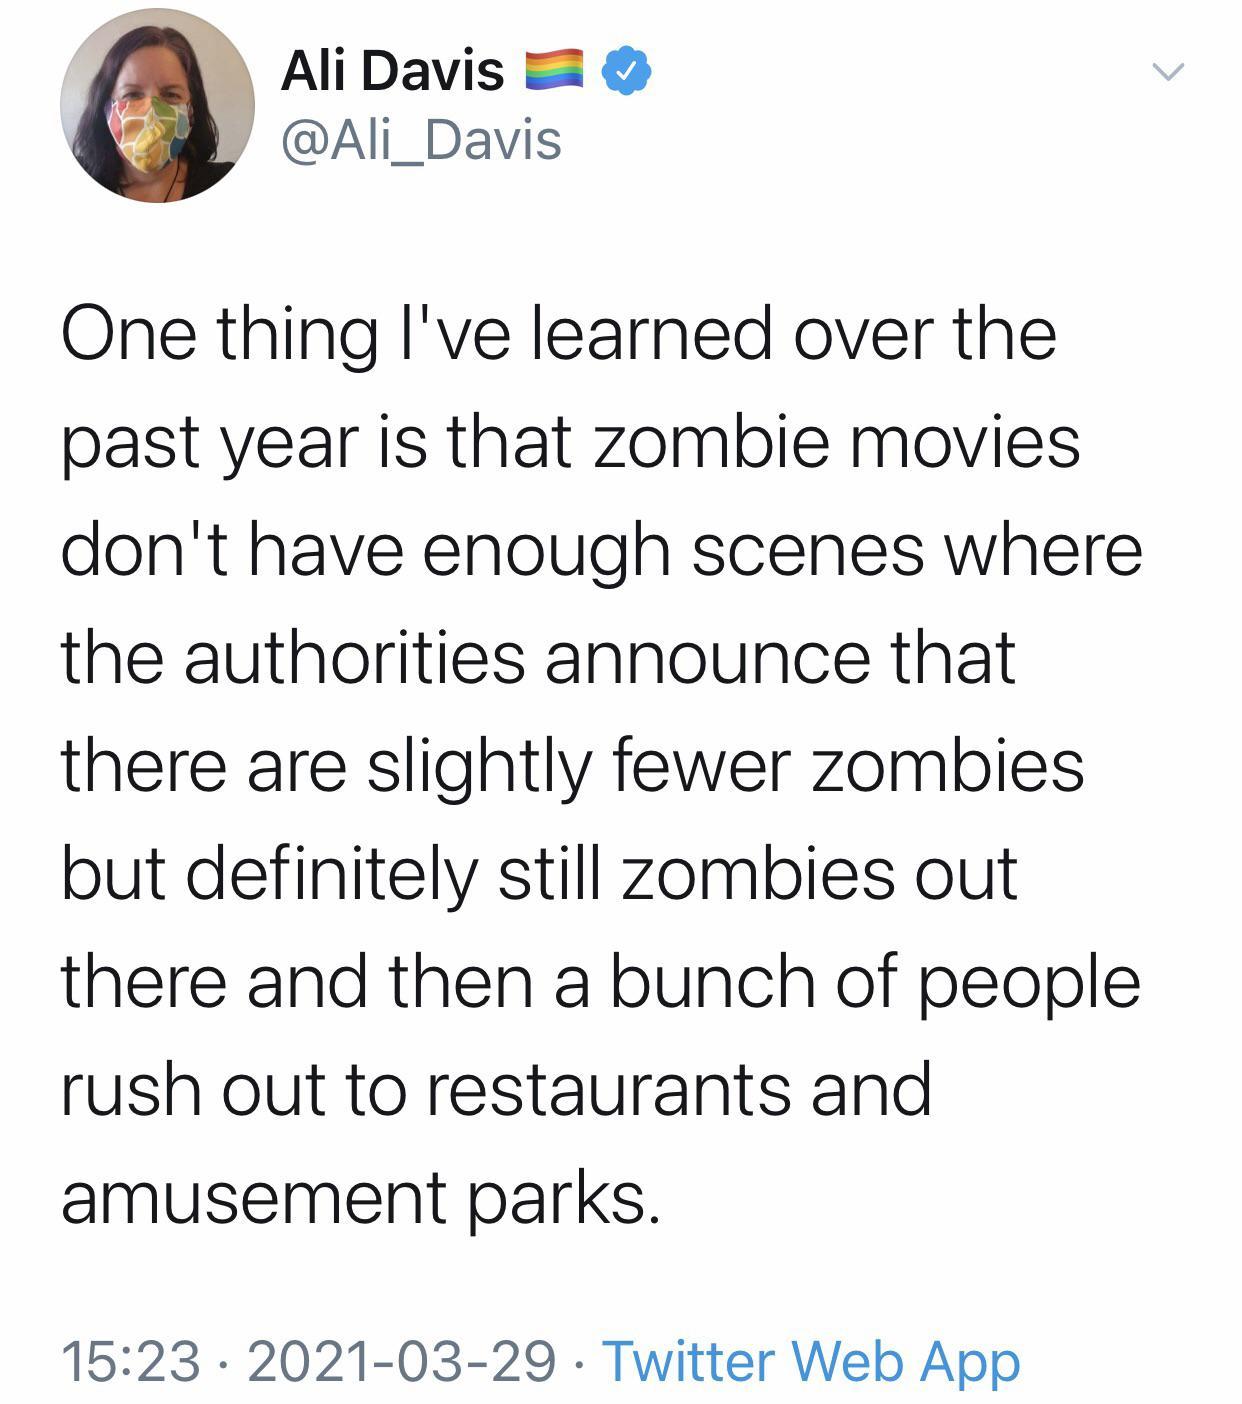
Task: Click the phrase "slightly fewer zombies"
Action: point(725,768)
